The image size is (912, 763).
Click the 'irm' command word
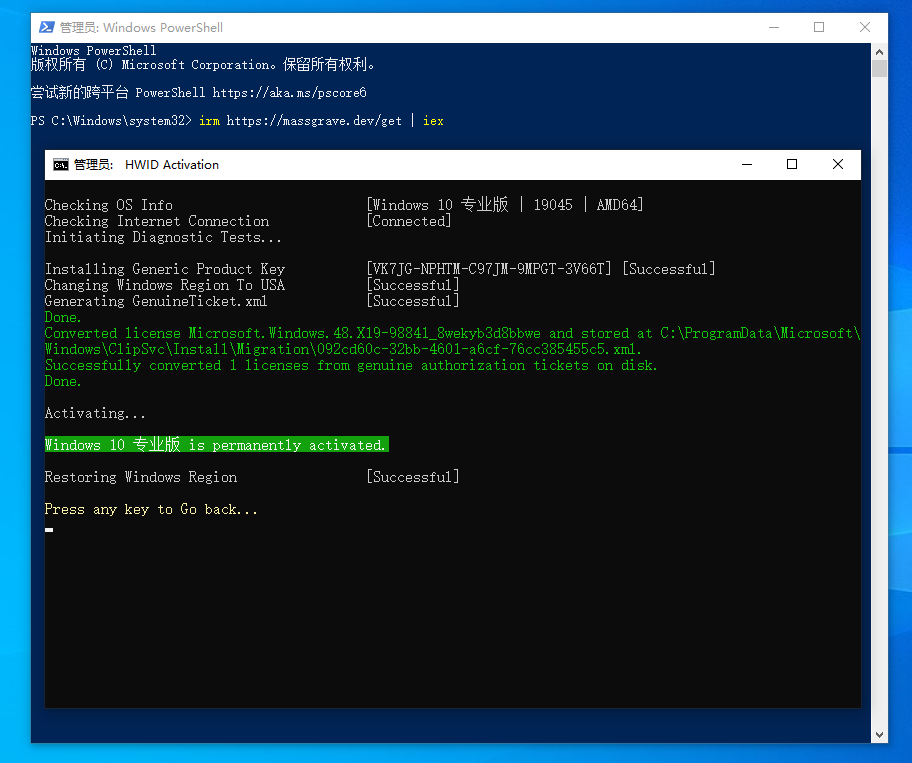(x=209, y=121)
